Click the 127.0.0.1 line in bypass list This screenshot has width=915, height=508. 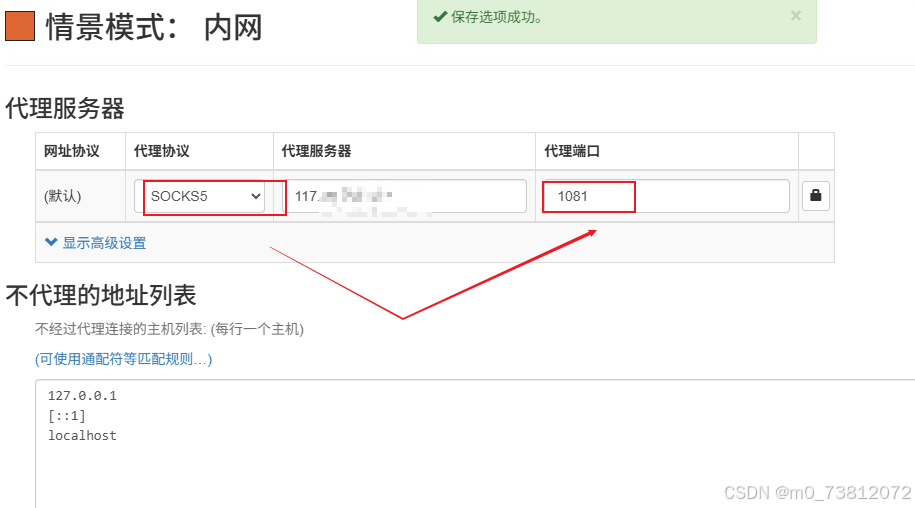click(82, 395)
